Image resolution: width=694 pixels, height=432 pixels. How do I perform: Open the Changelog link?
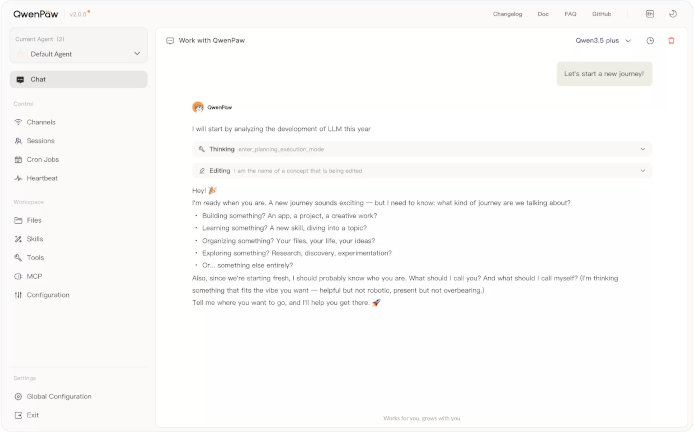(x=508, y=14)
